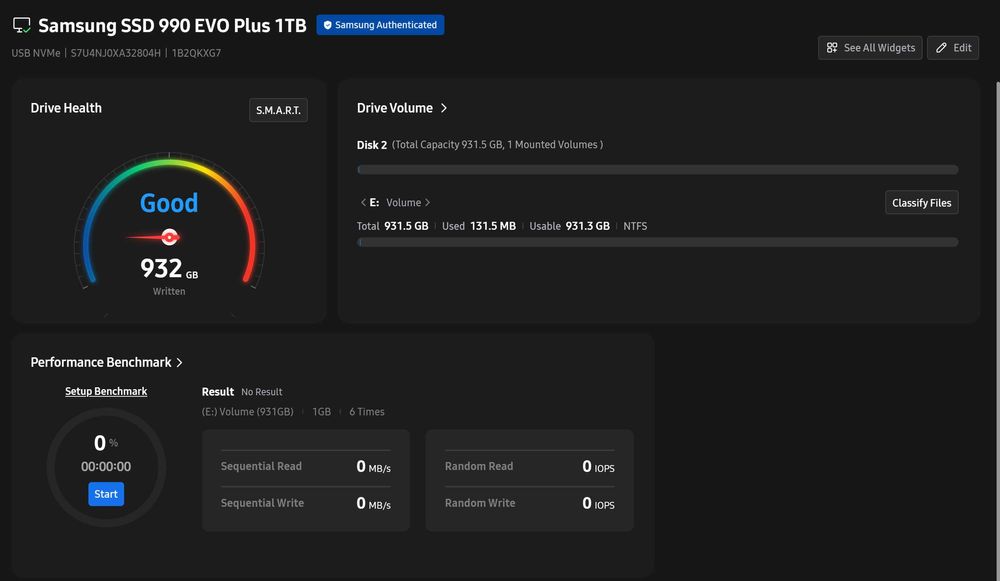Expand Drive Volume with its chevron
Image resolution: width=1000 pixels, height=581 pixels.
pyautogui.click(x=444, y=108)
